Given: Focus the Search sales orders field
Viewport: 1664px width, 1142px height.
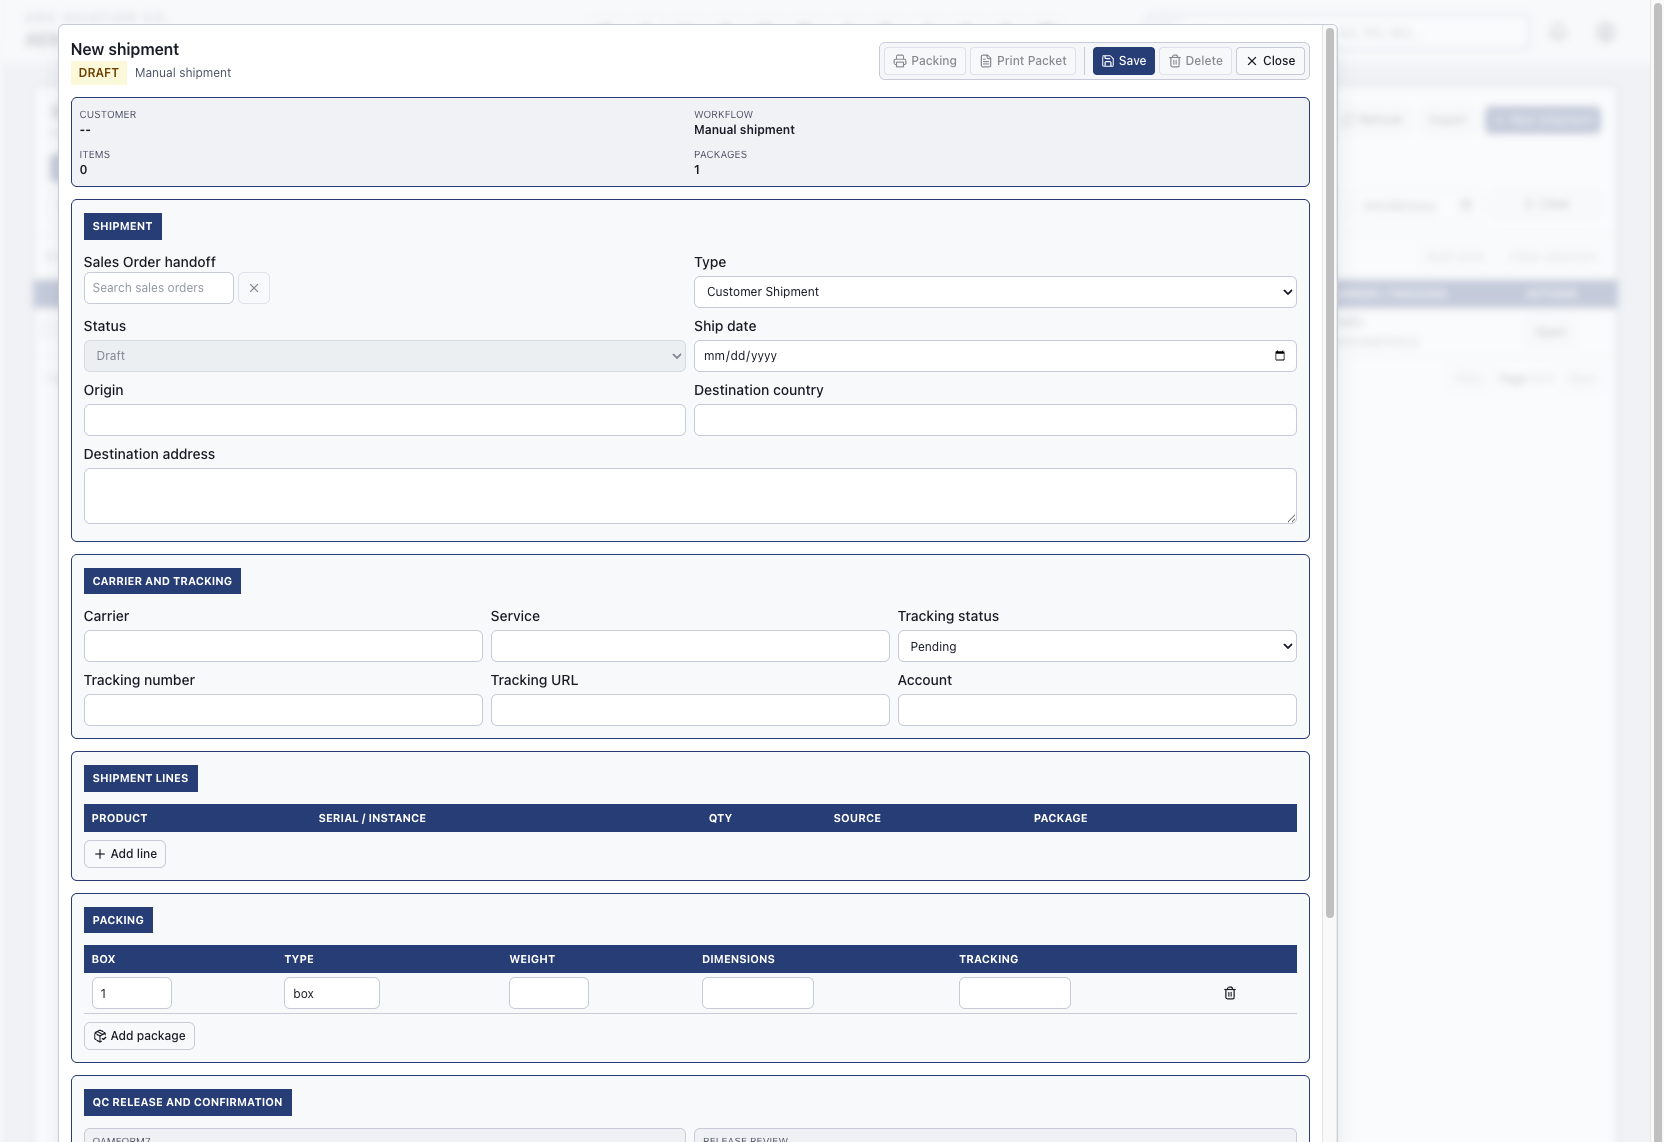Looking at the screenshot, I should (159, 288).
